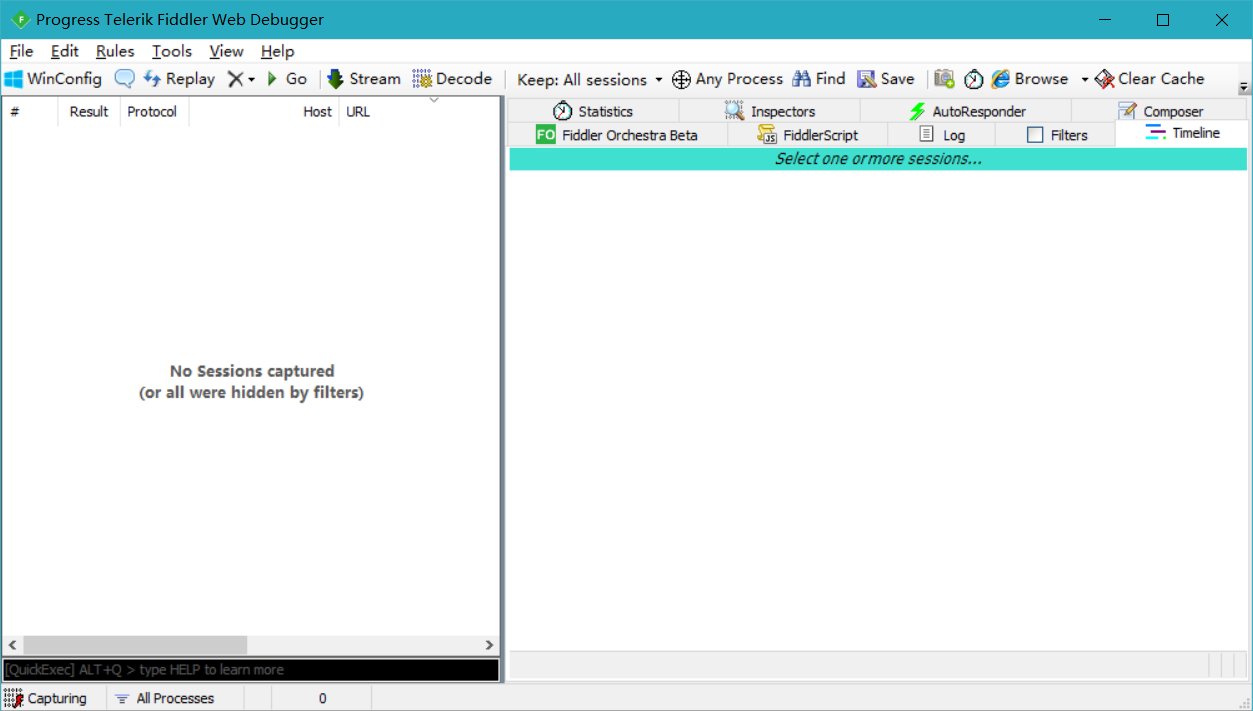Click the horizontal scrollbar thumb in session list
The height and width of the screenshot is (711, 1253).
coord(135,646)
